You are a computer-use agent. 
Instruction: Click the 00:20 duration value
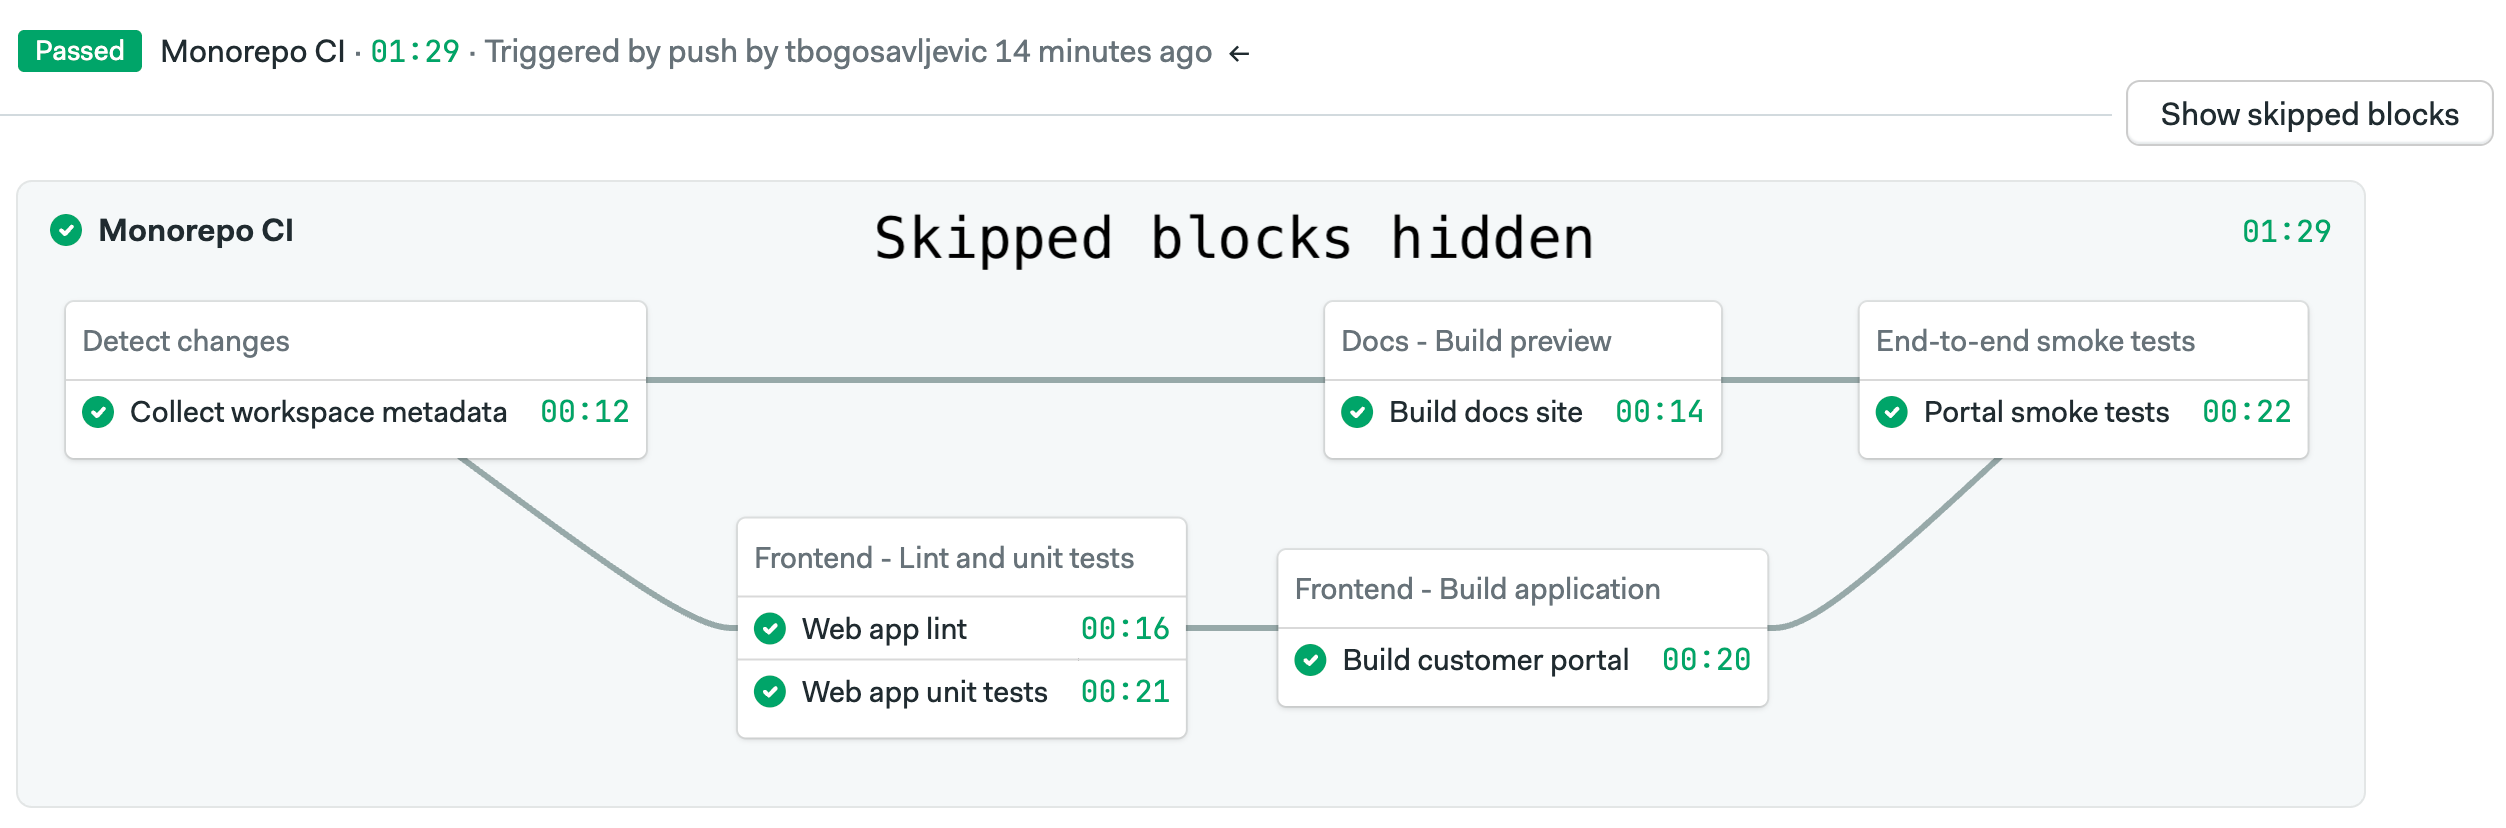(1706, 660)
